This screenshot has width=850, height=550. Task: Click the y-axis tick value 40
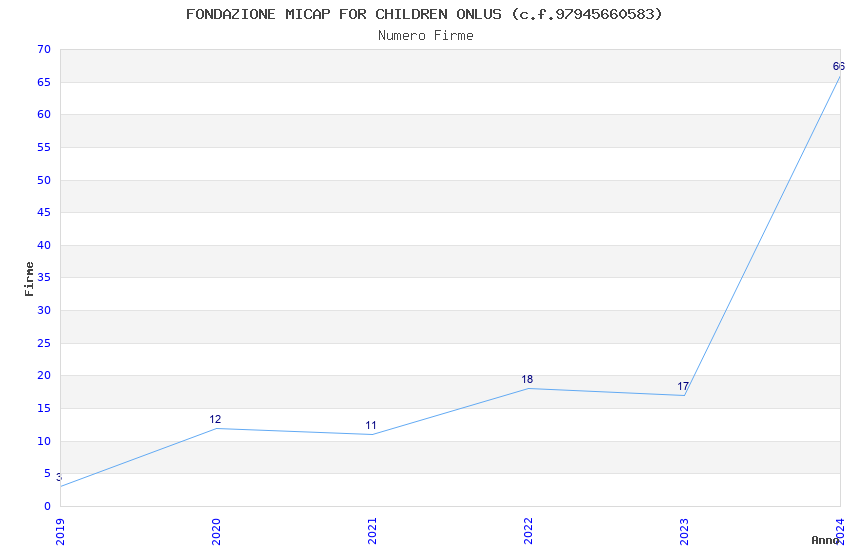(44, 245)
